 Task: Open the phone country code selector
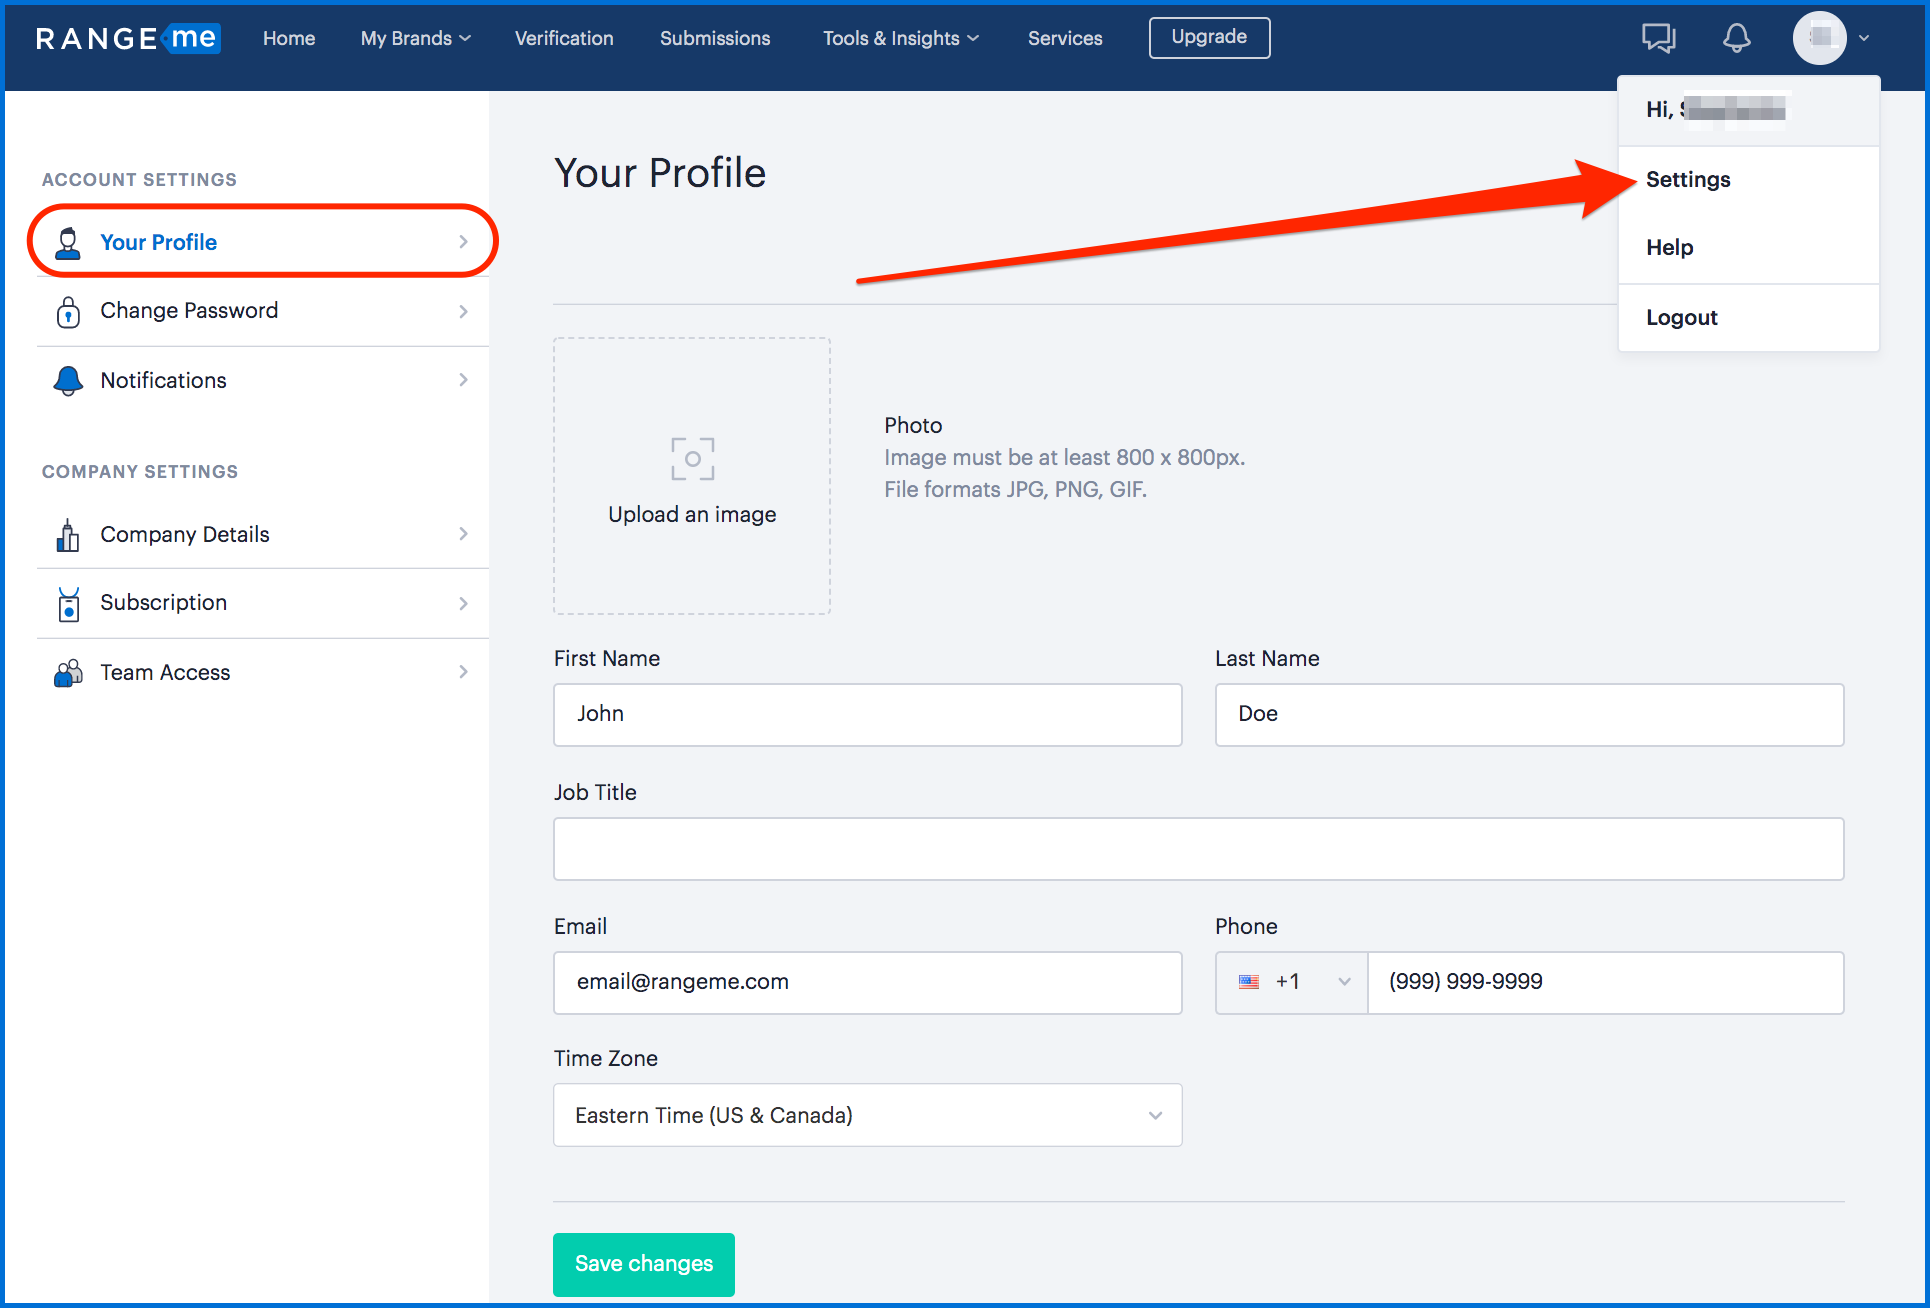[1291, 982]
